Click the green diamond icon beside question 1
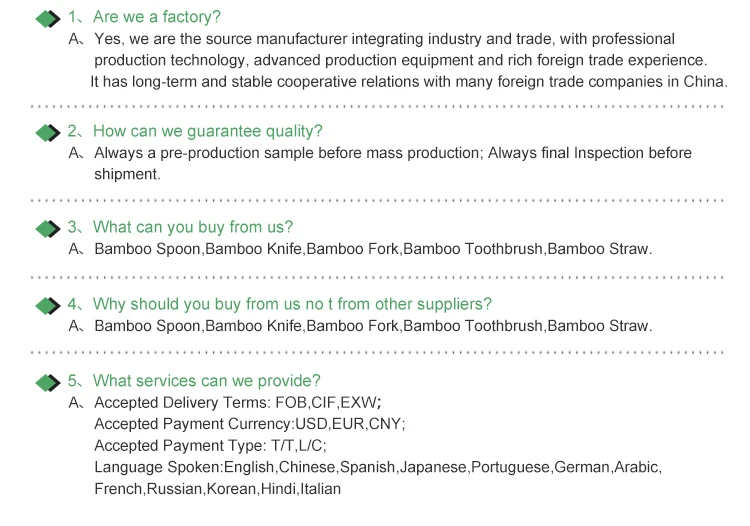 pos(48,19)
